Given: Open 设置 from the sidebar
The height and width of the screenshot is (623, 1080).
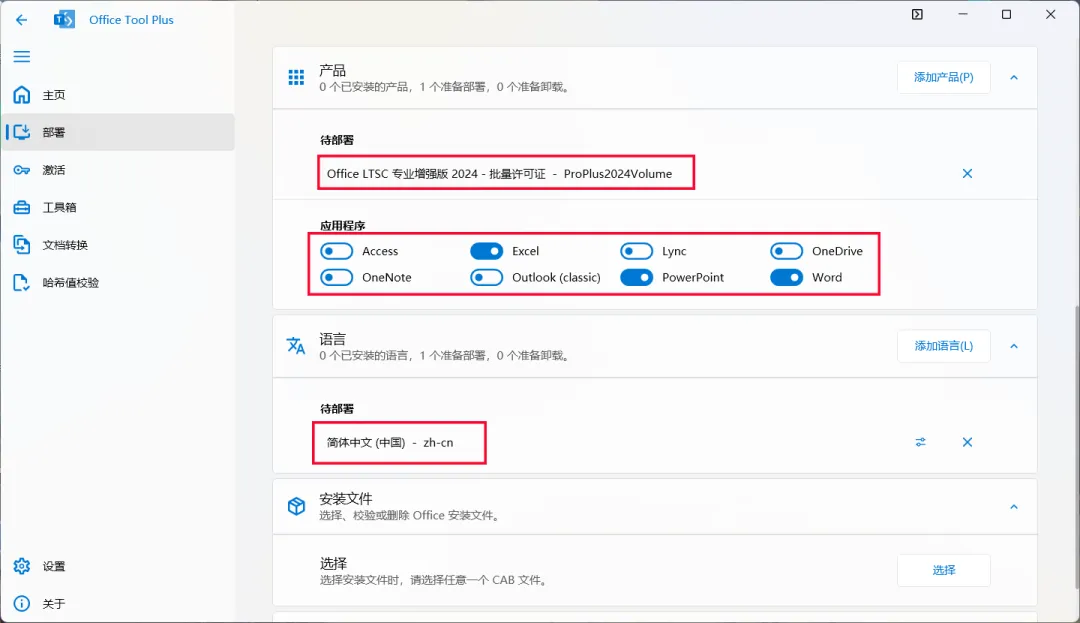Looking at the screenshot, I should click(x=118, y=566).
